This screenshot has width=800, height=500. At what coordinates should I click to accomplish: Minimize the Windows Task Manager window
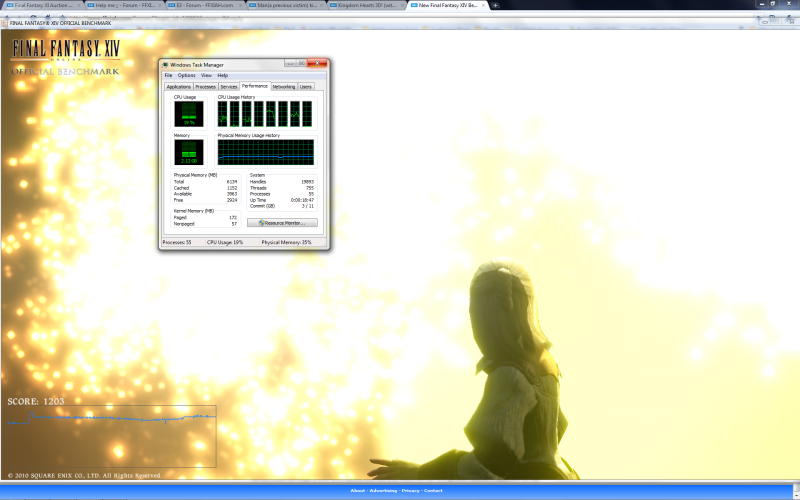click(290, 63)
